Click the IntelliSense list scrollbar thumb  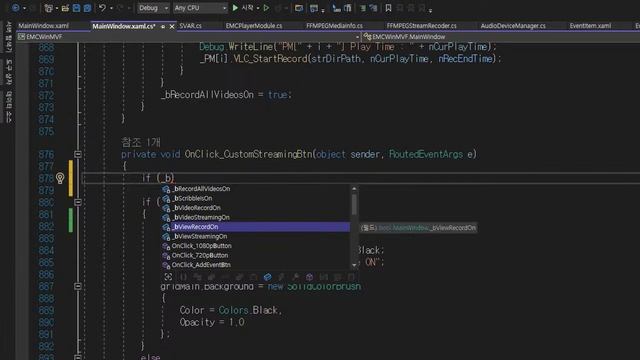point(354,204)
